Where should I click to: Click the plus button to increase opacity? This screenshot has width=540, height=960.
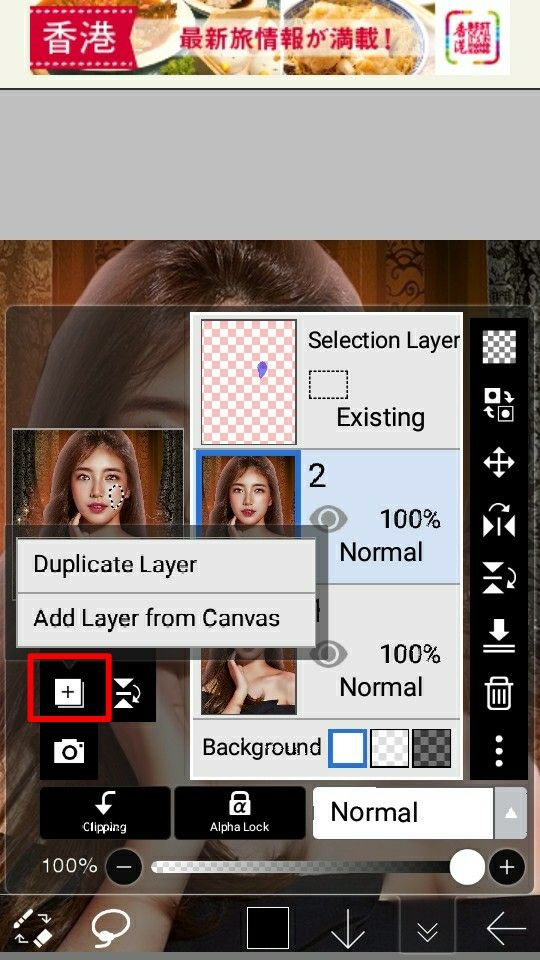506,867
